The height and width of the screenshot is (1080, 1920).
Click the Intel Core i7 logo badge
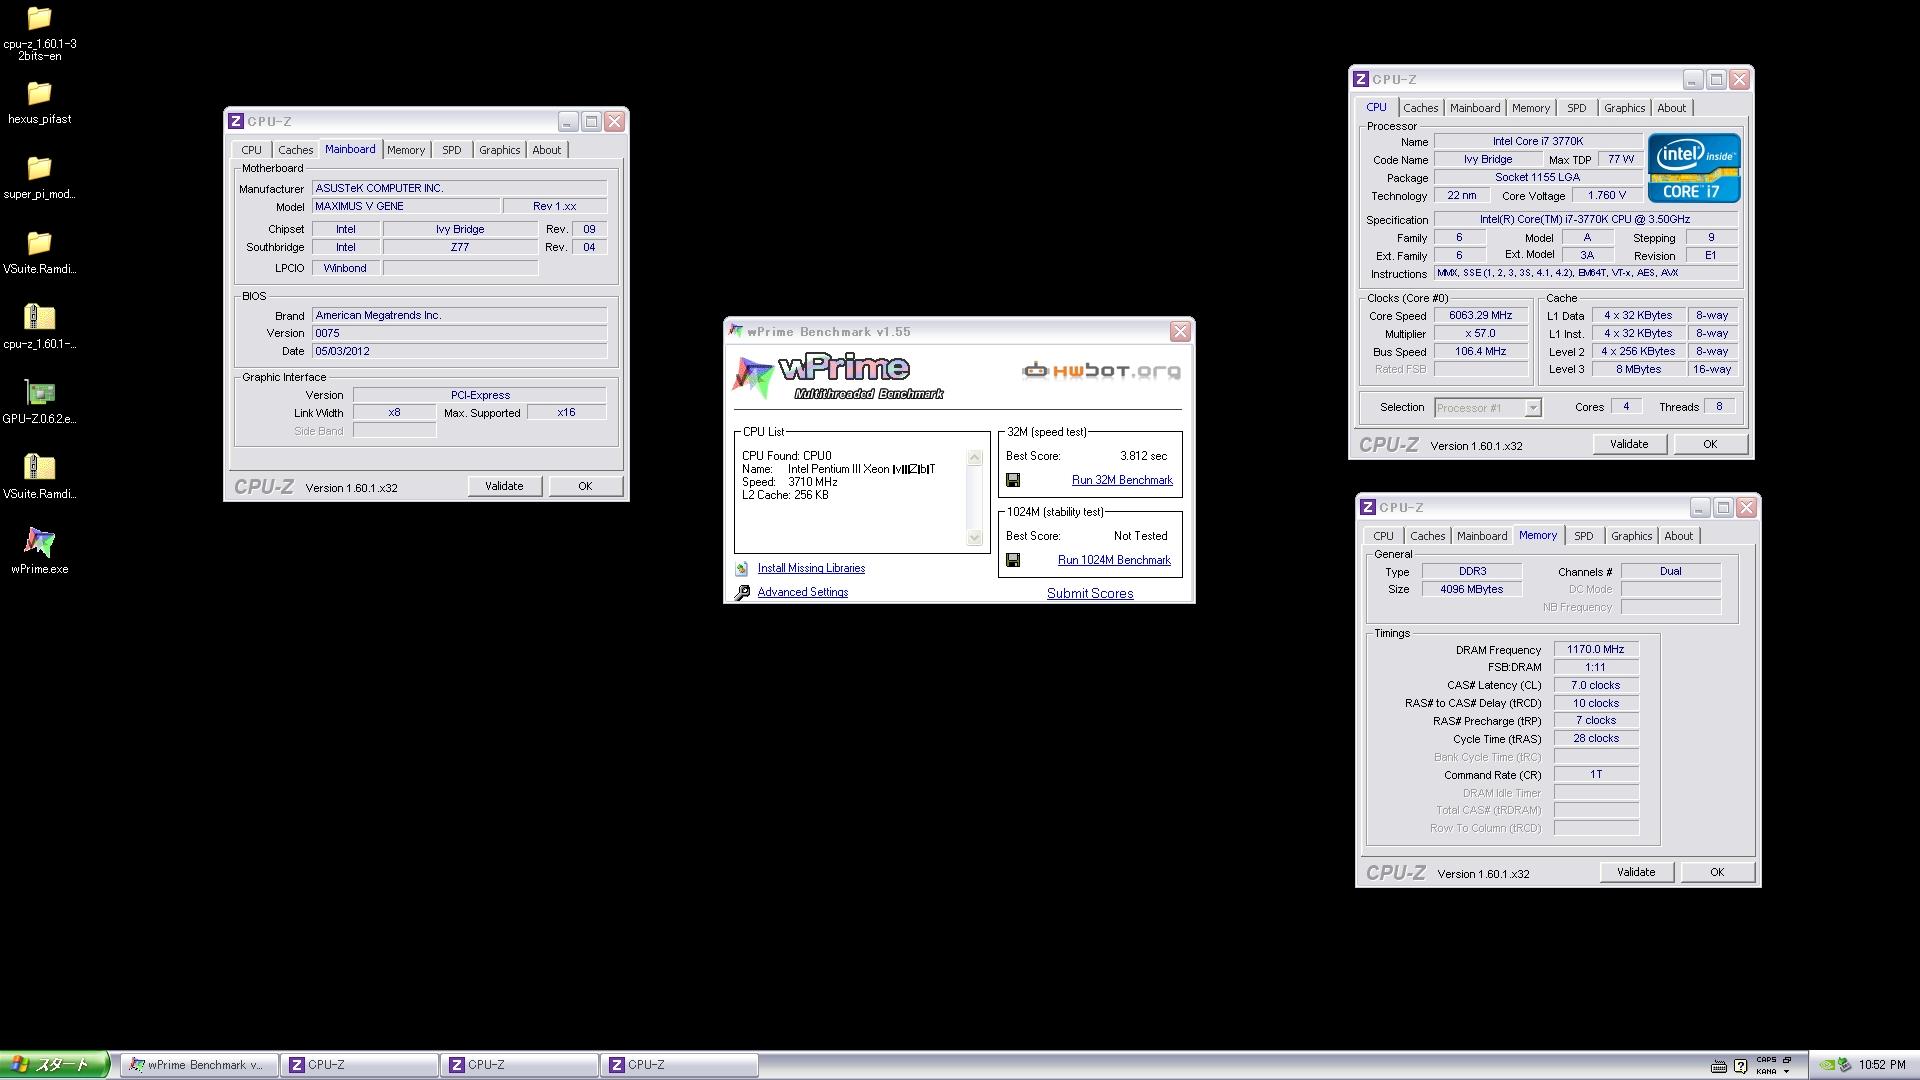click(x=1694, y=168)
